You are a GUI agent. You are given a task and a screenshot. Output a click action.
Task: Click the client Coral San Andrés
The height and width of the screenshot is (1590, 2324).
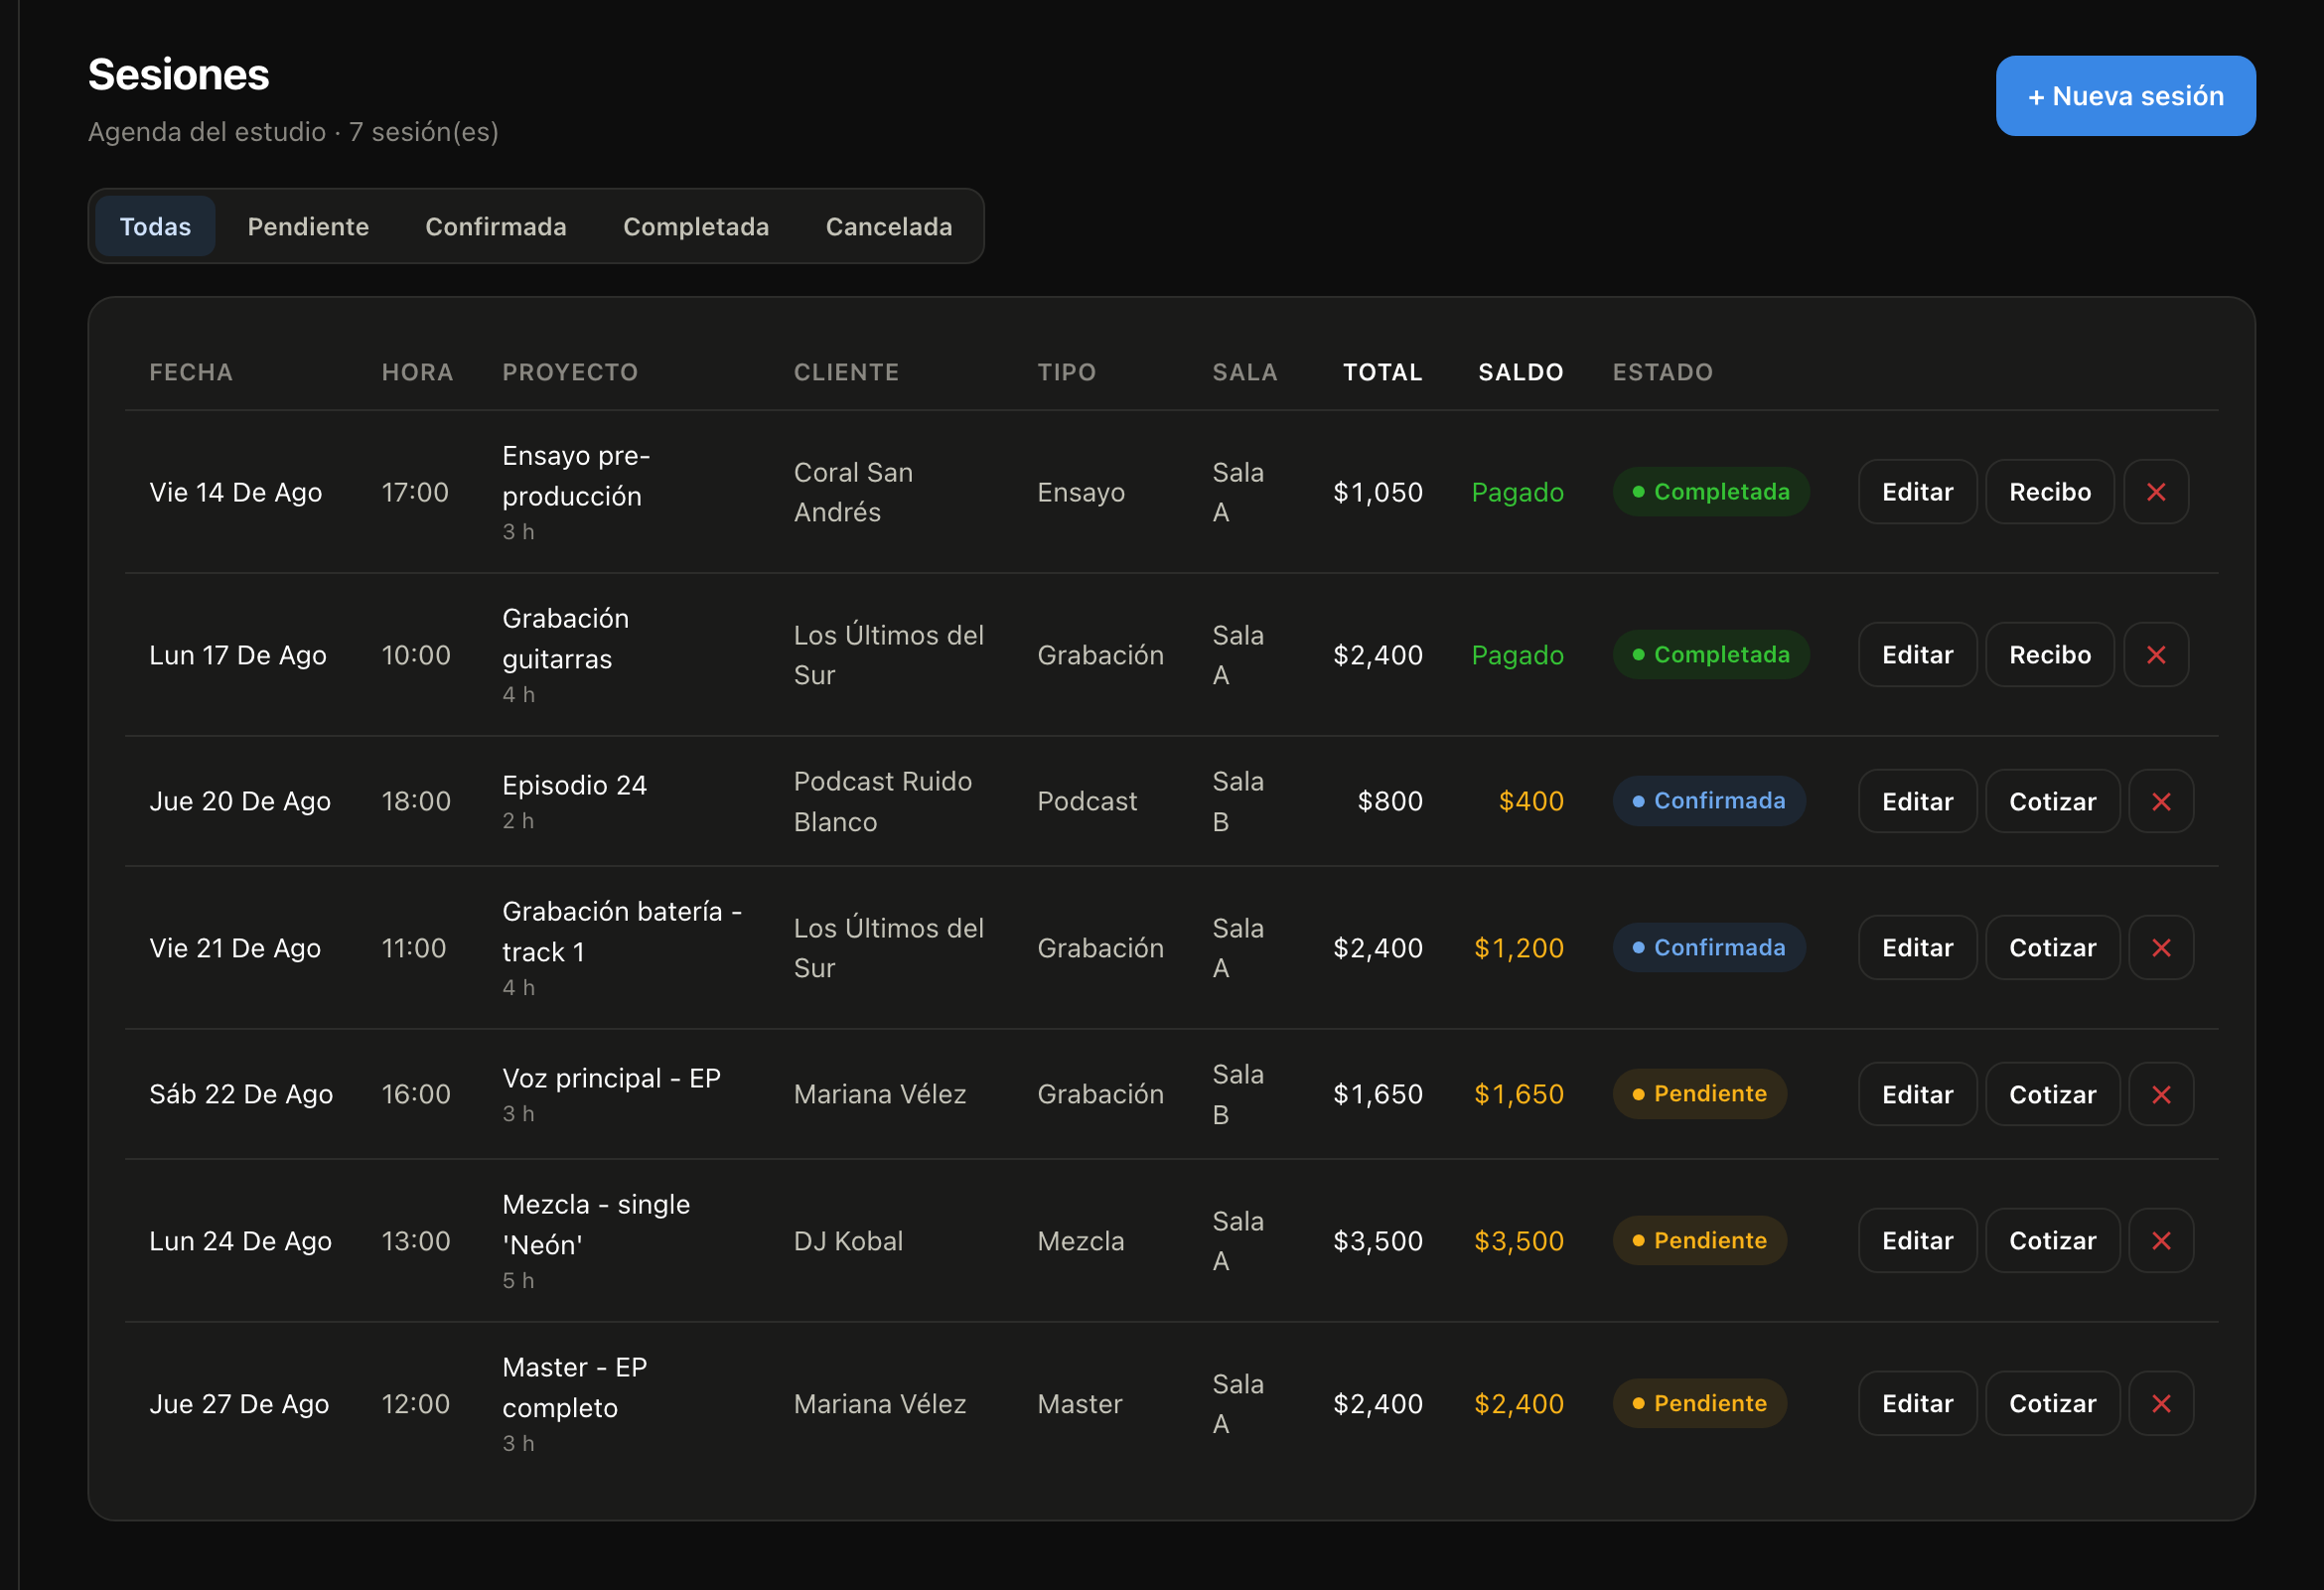853,492
